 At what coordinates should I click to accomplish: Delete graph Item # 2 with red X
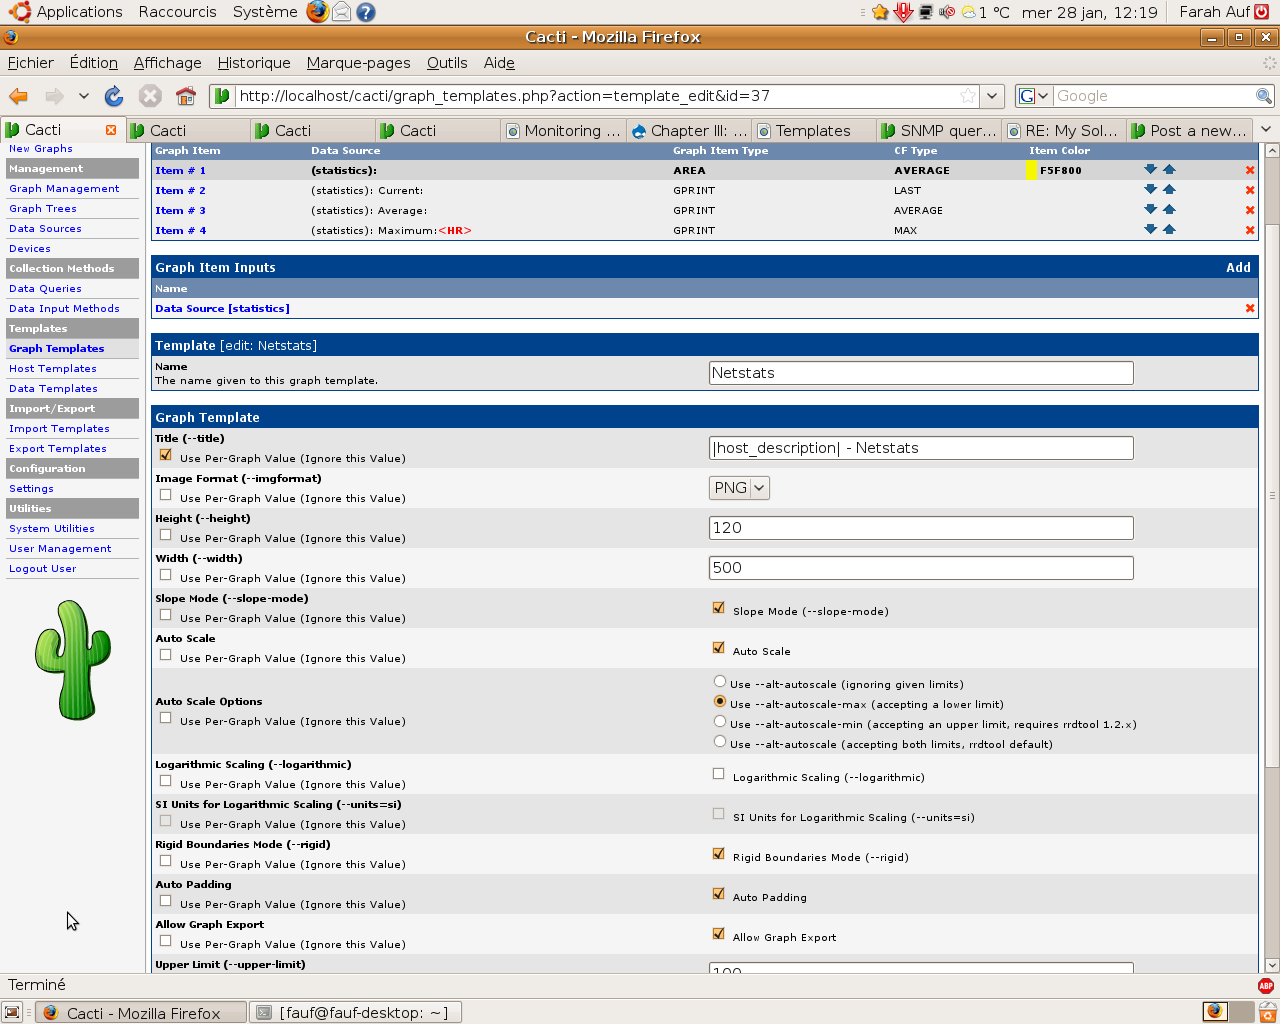[1250, 190]
